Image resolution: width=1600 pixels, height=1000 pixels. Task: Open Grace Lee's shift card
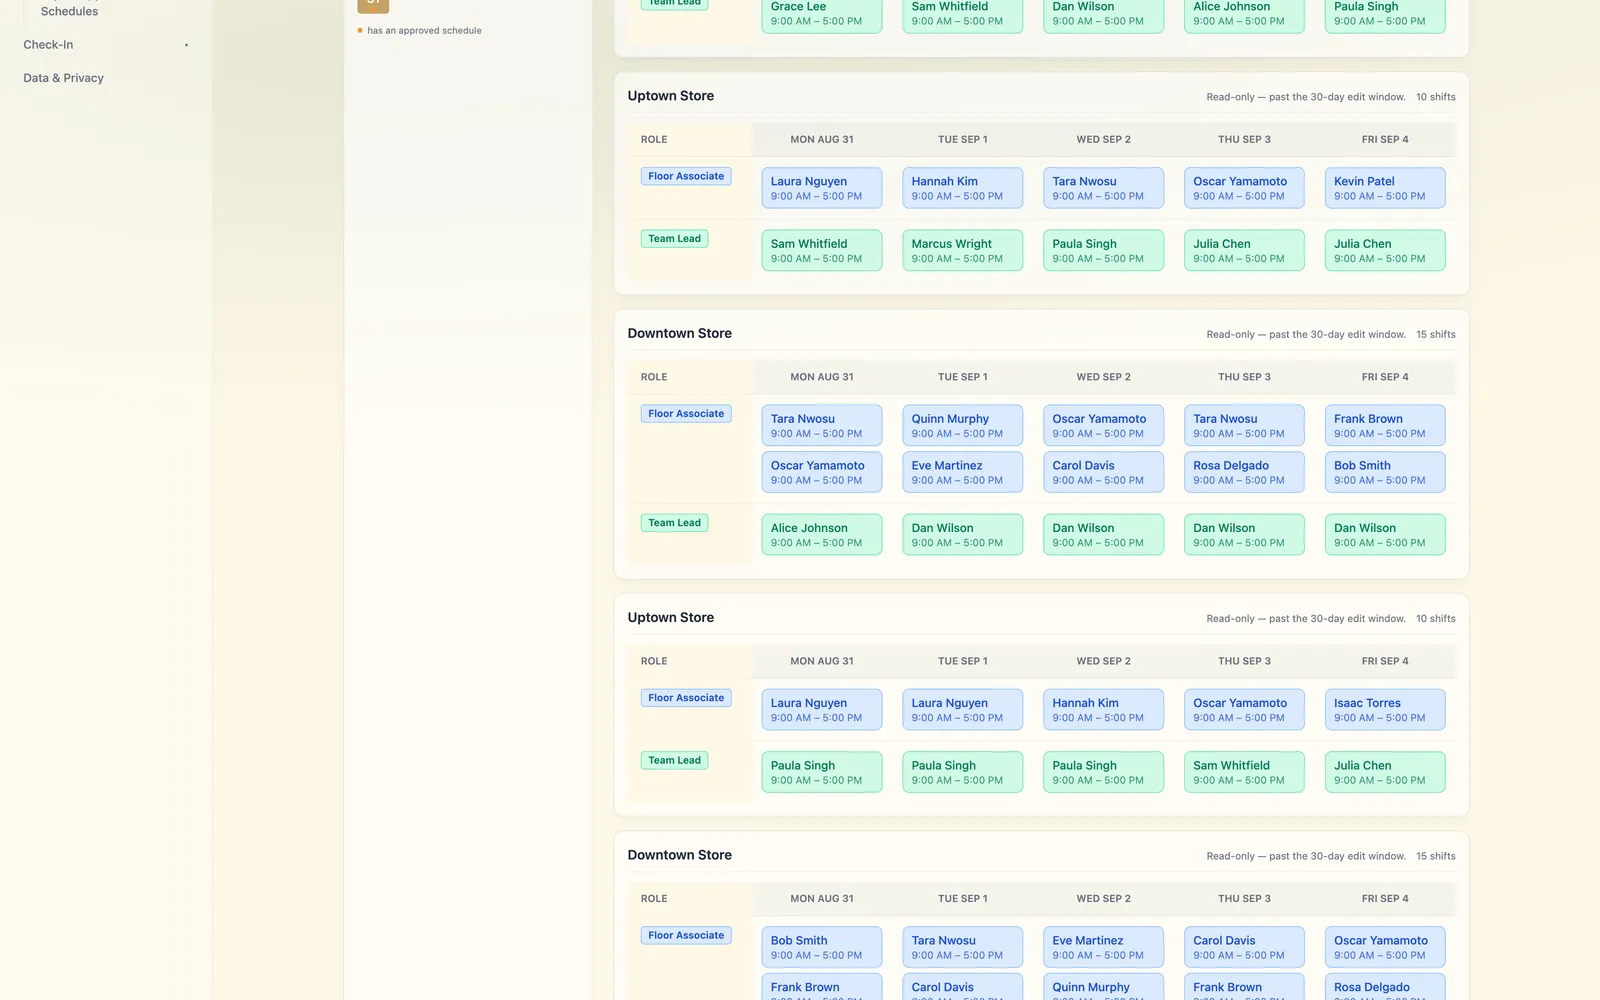click(822, 15)
